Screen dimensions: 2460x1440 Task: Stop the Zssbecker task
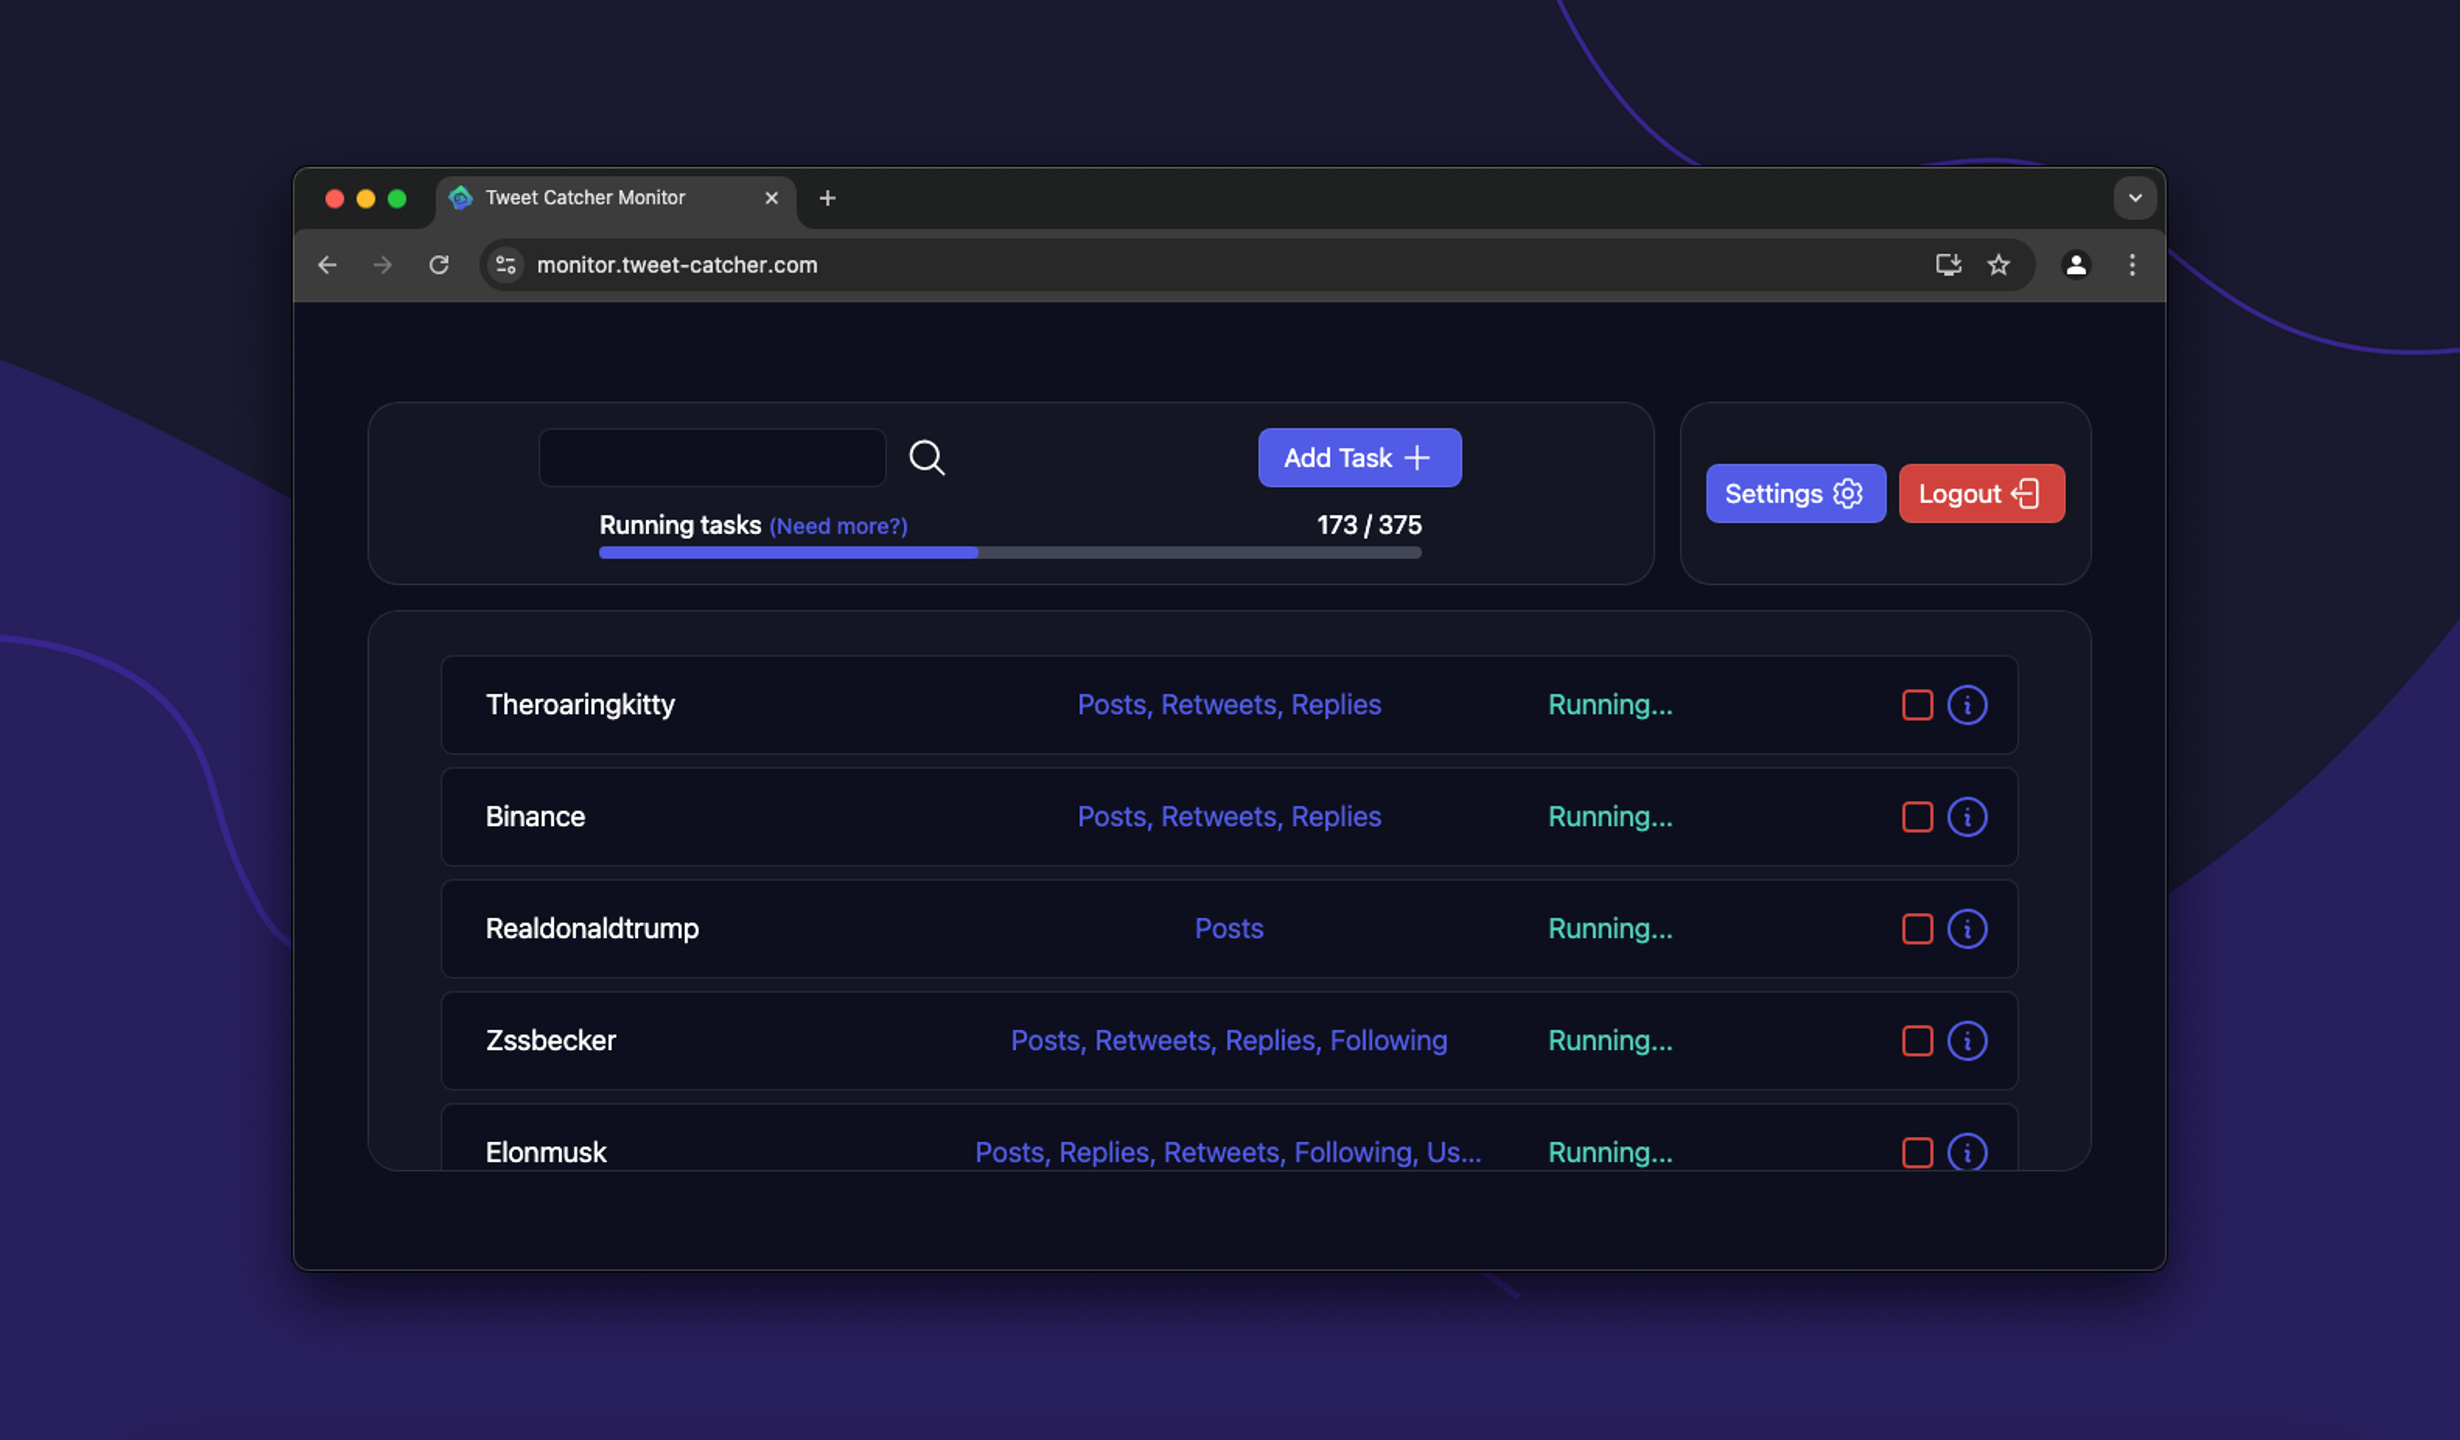click(1916, 1041)
